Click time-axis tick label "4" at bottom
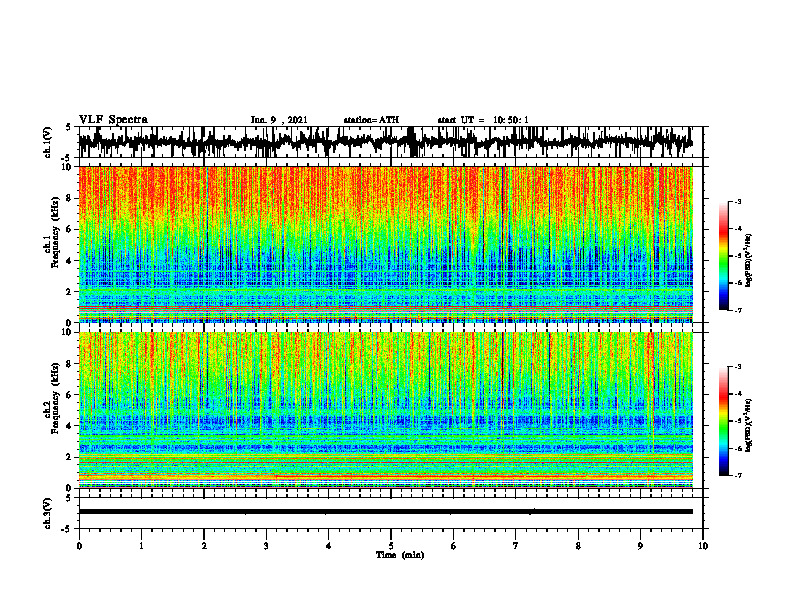 pyautogui.click(x=329, y=546)
